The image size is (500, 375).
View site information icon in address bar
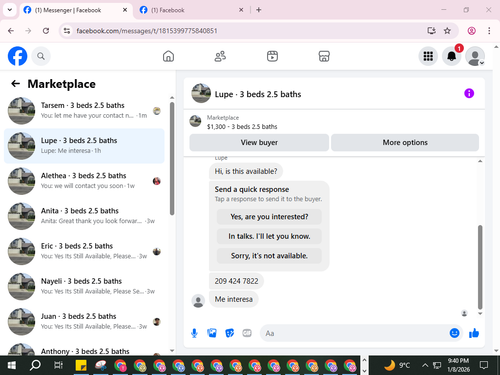(67, 31)
